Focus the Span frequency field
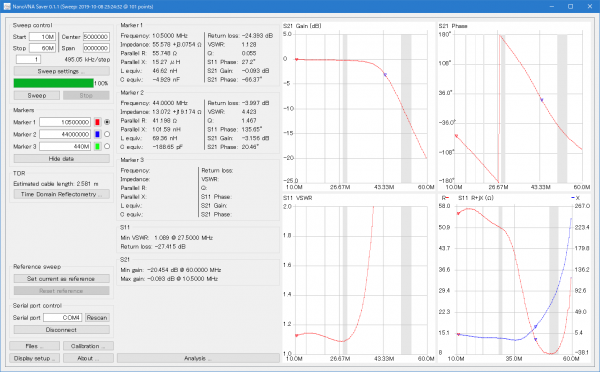 coord(96,48)
